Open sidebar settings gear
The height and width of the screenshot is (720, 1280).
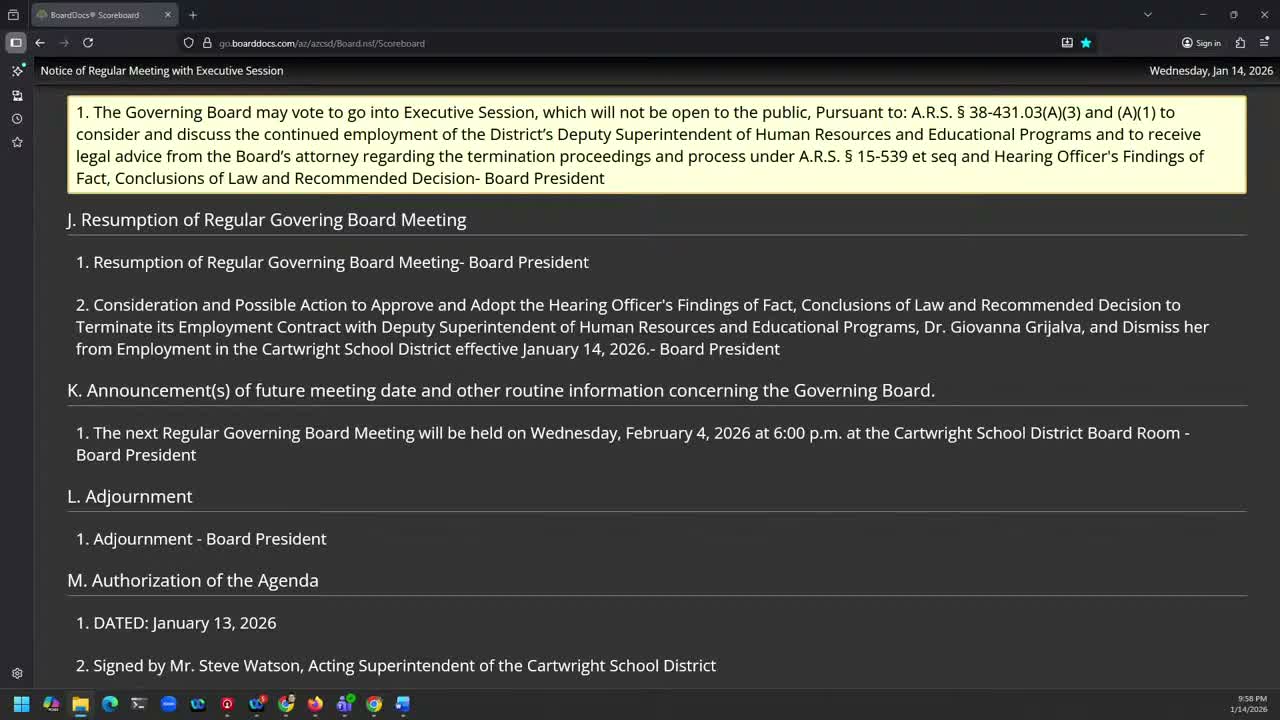point(17,674)
